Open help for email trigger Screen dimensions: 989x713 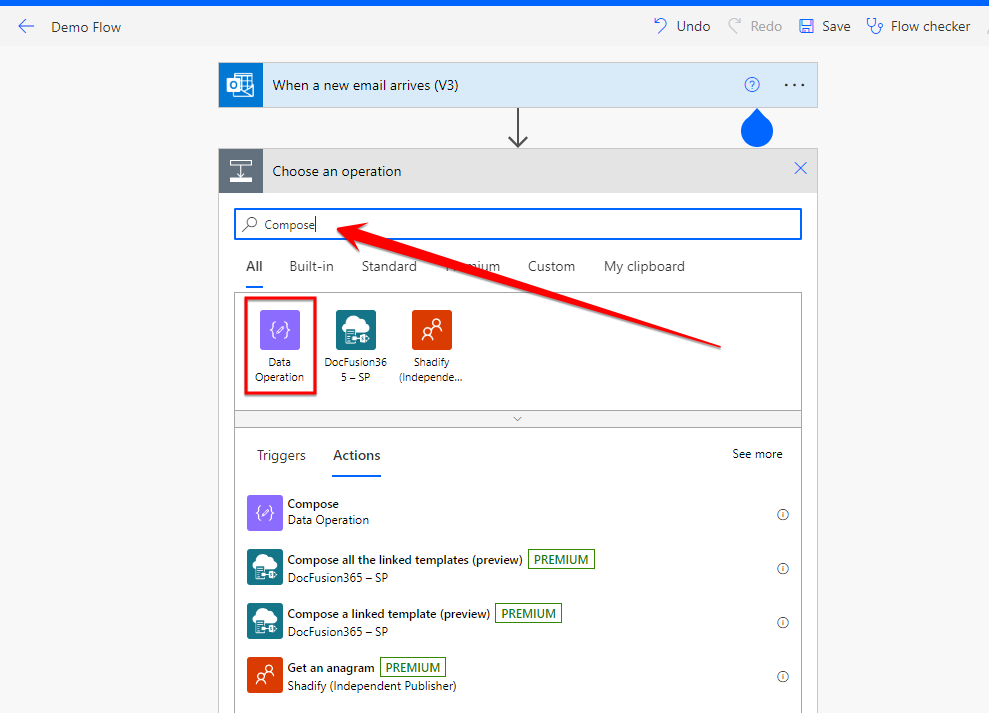point(752,85)
